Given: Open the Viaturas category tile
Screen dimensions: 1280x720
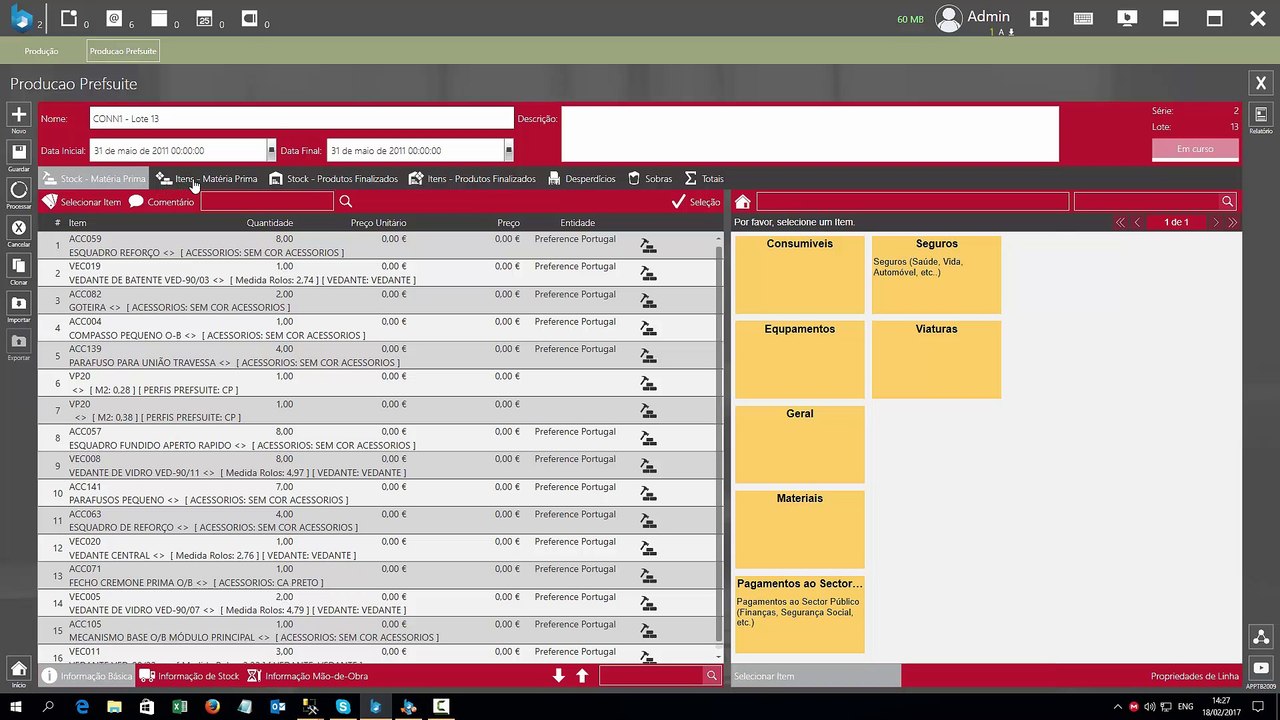Looking at the screenshot, I should pyautogui.click(x=936, y=359).
